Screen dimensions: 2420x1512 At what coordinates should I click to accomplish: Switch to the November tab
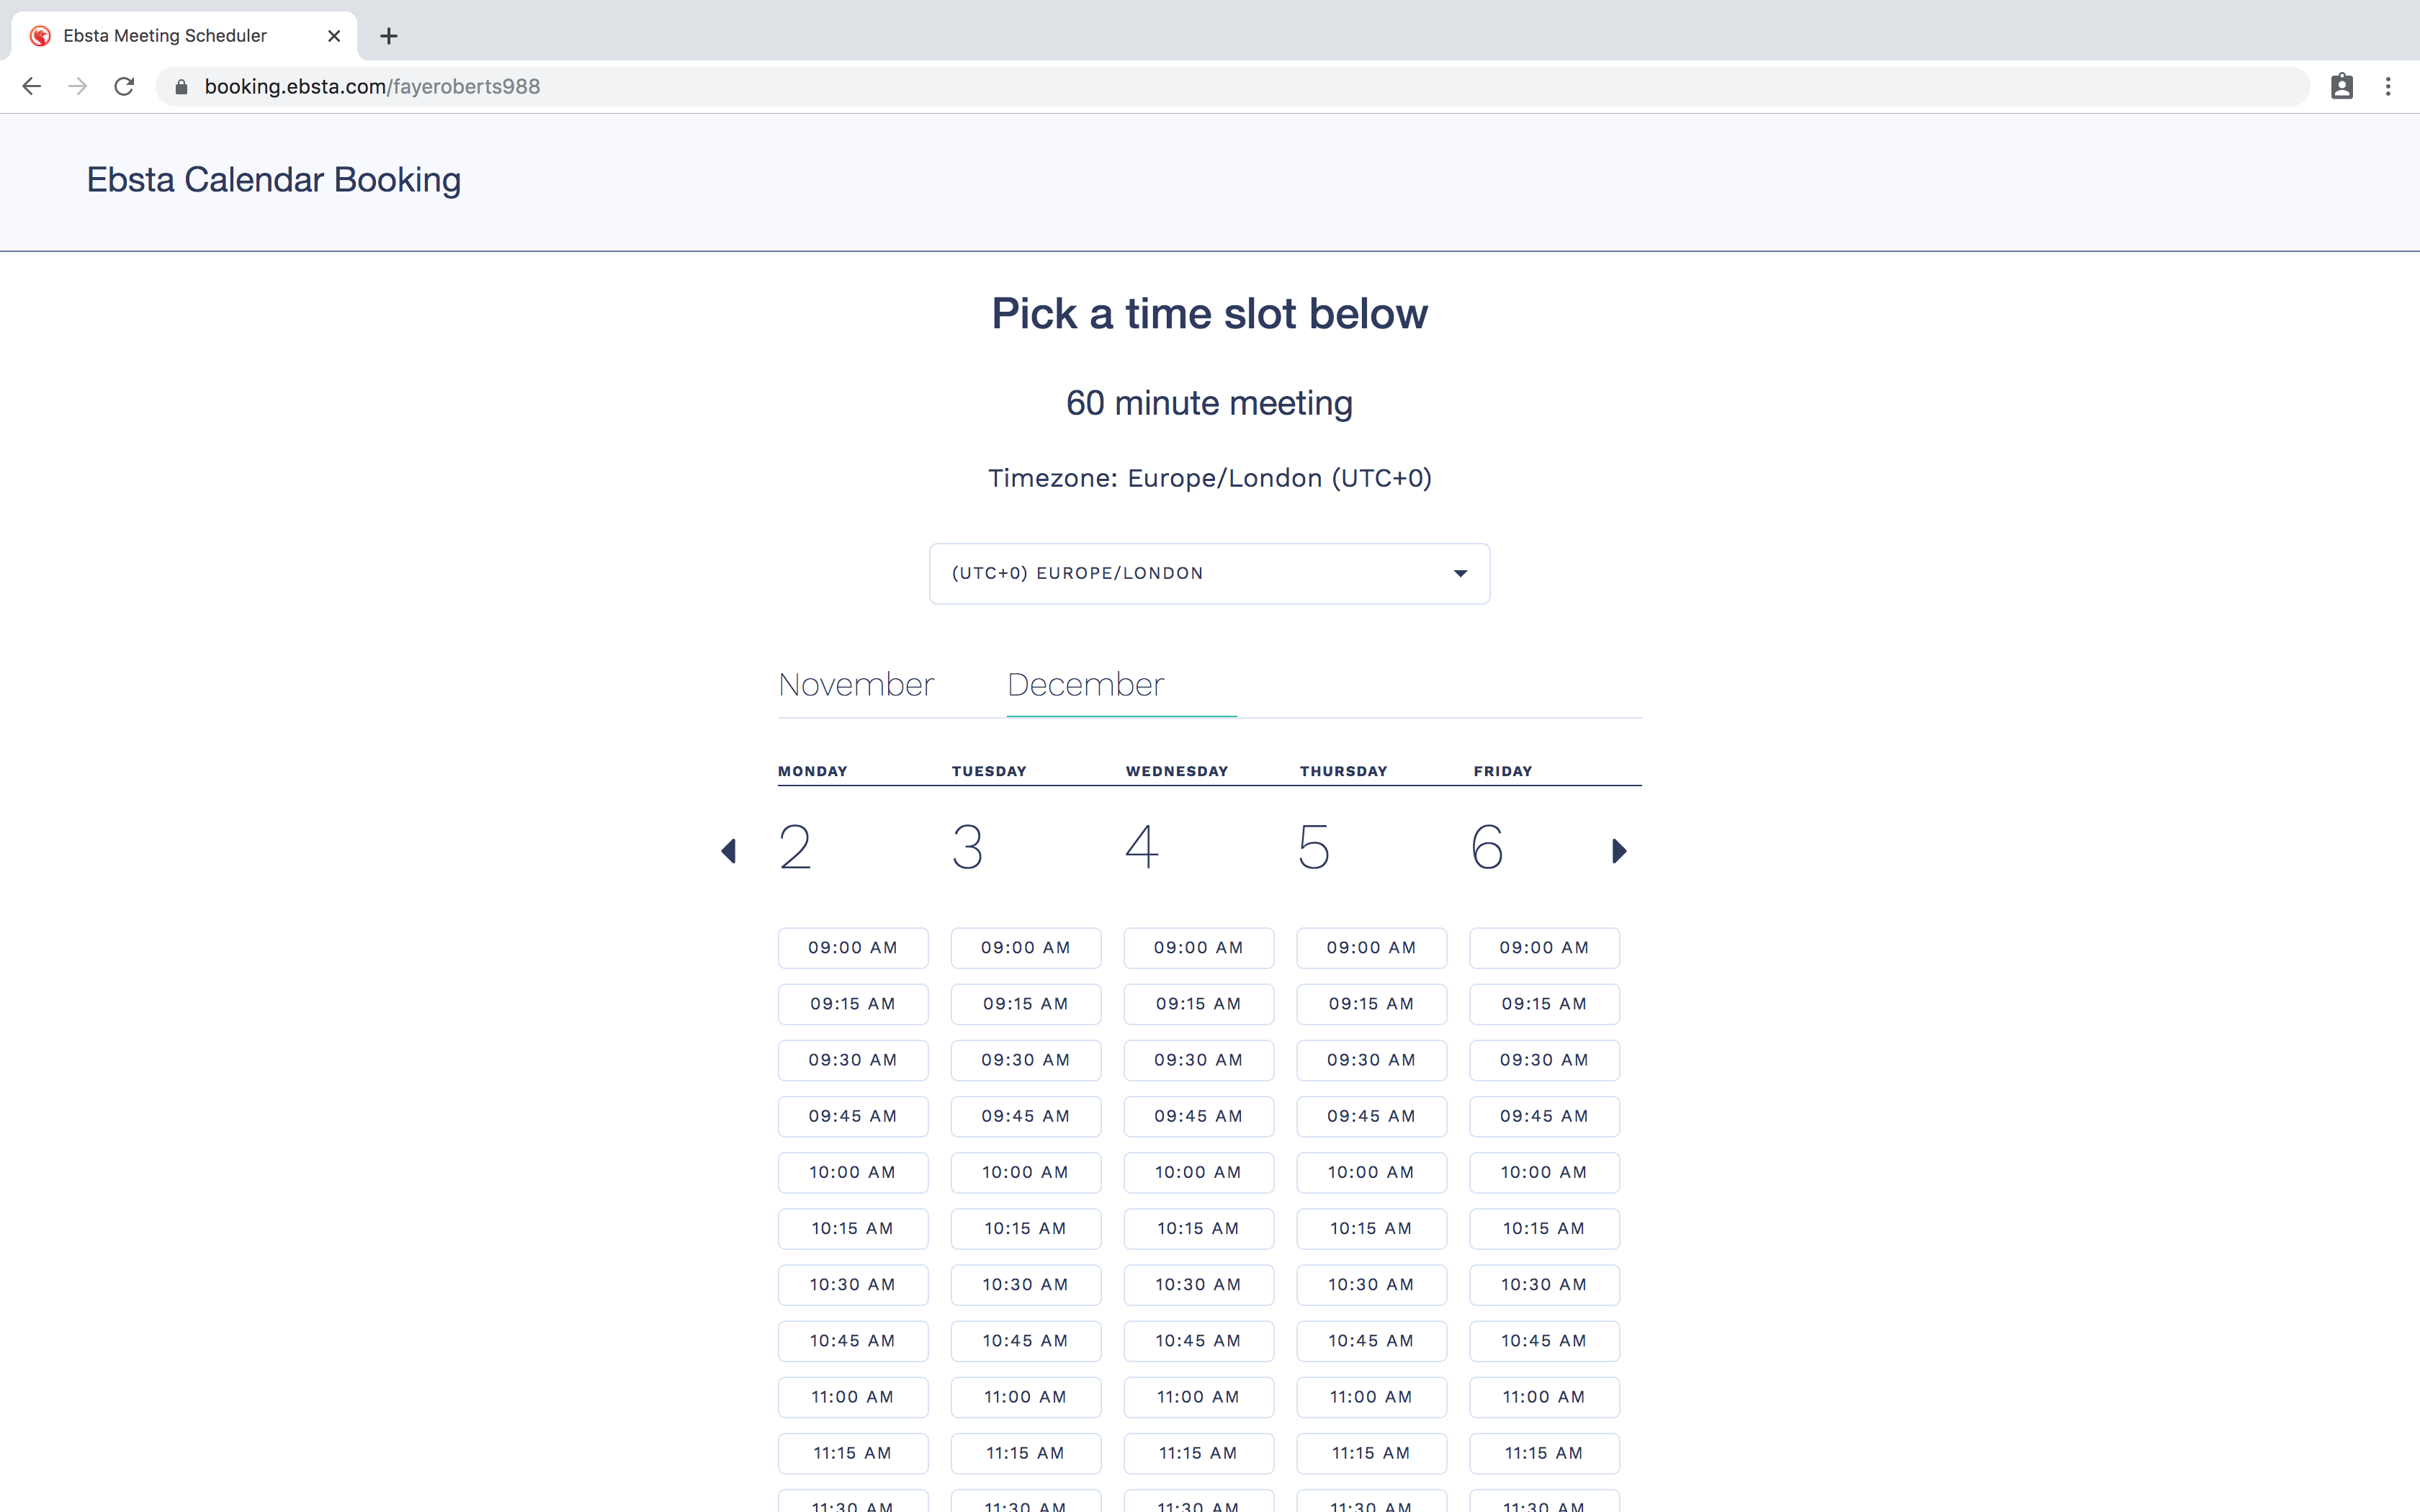tap(856, 685)
